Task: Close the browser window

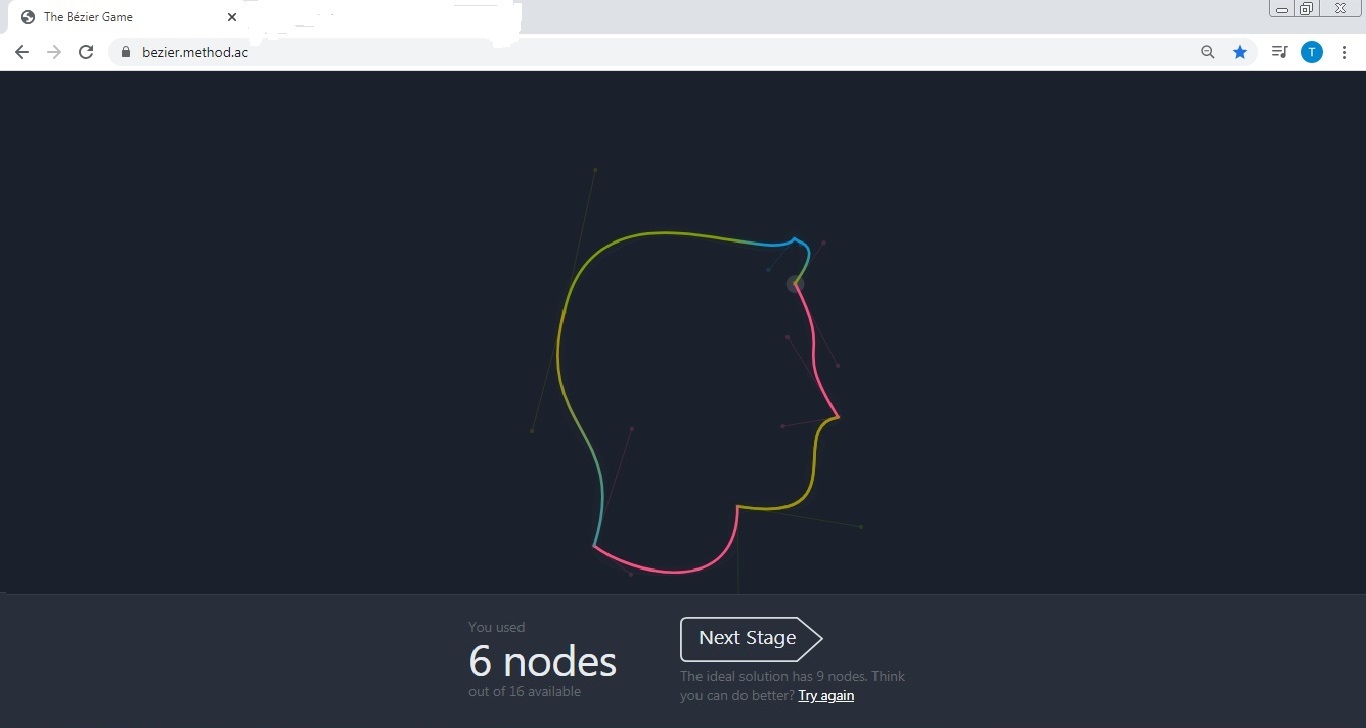Action: tap(1340, 9)
